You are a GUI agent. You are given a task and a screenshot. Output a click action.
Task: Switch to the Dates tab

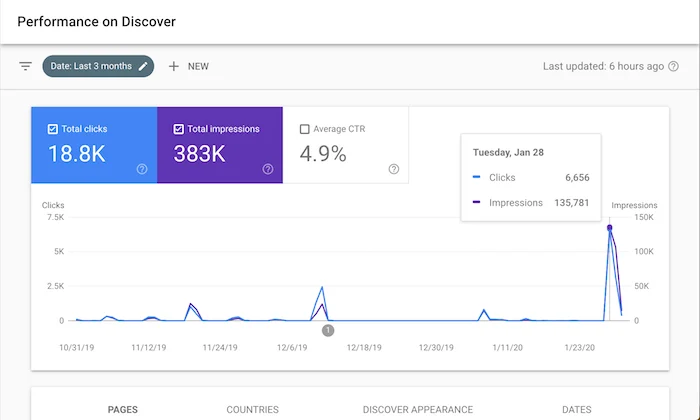(577, 409)
